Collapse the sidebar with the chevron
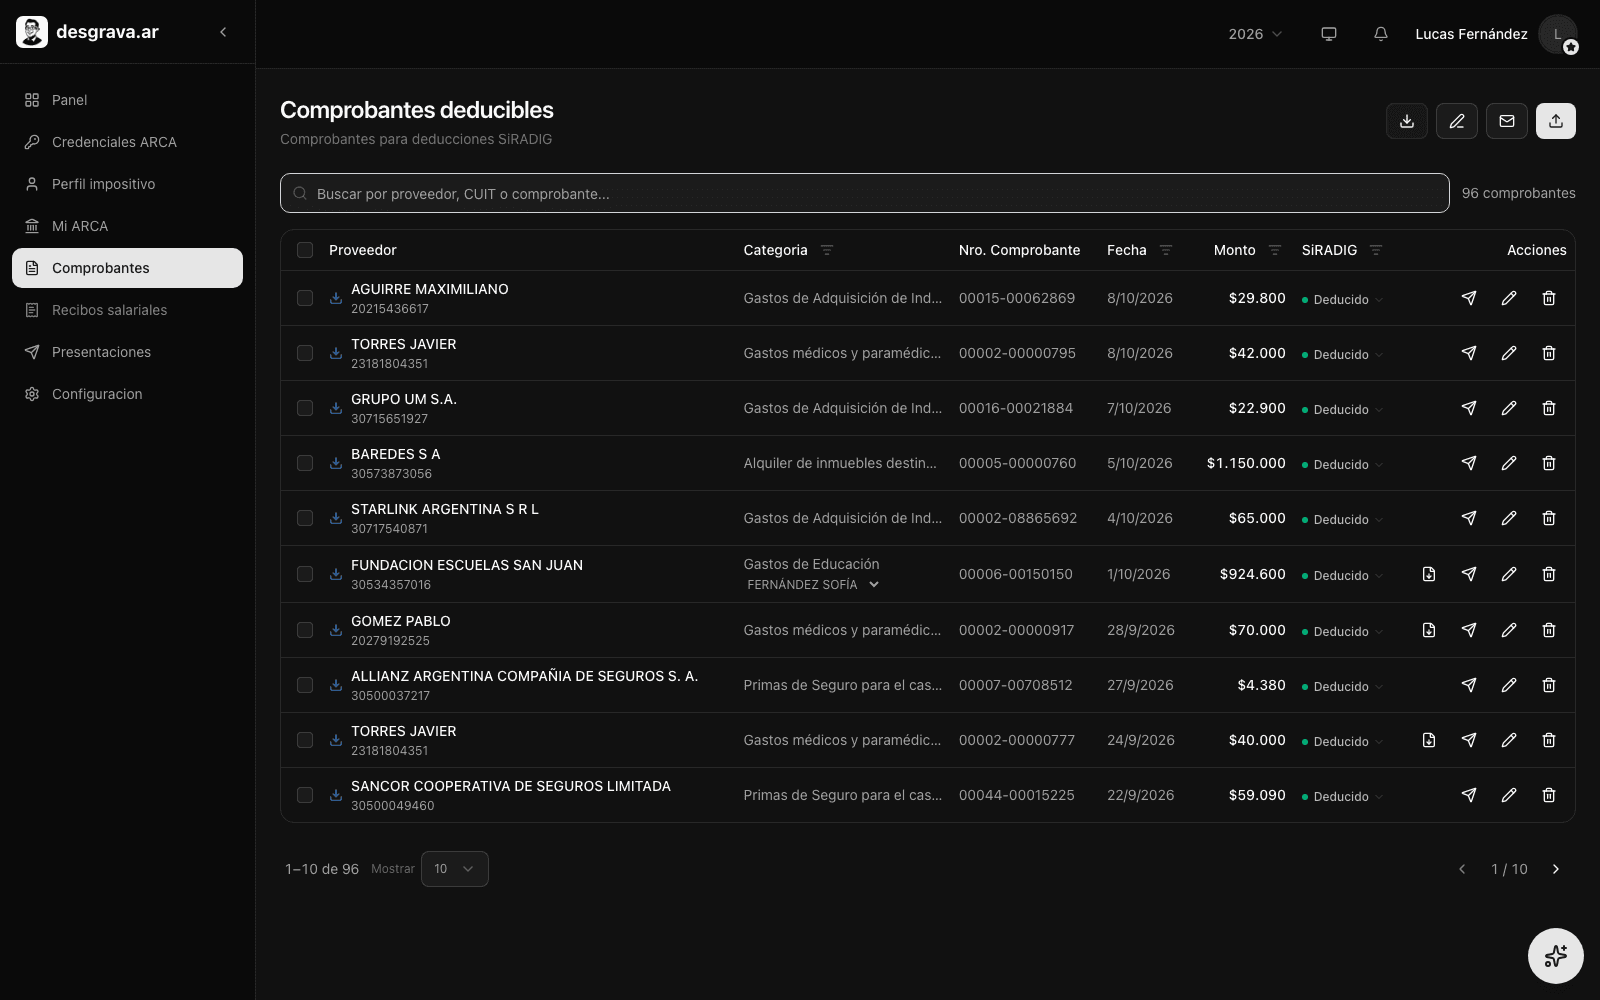Viewport: 1600px width, 1000px height. pyautogui.click(x=223, y=32)
